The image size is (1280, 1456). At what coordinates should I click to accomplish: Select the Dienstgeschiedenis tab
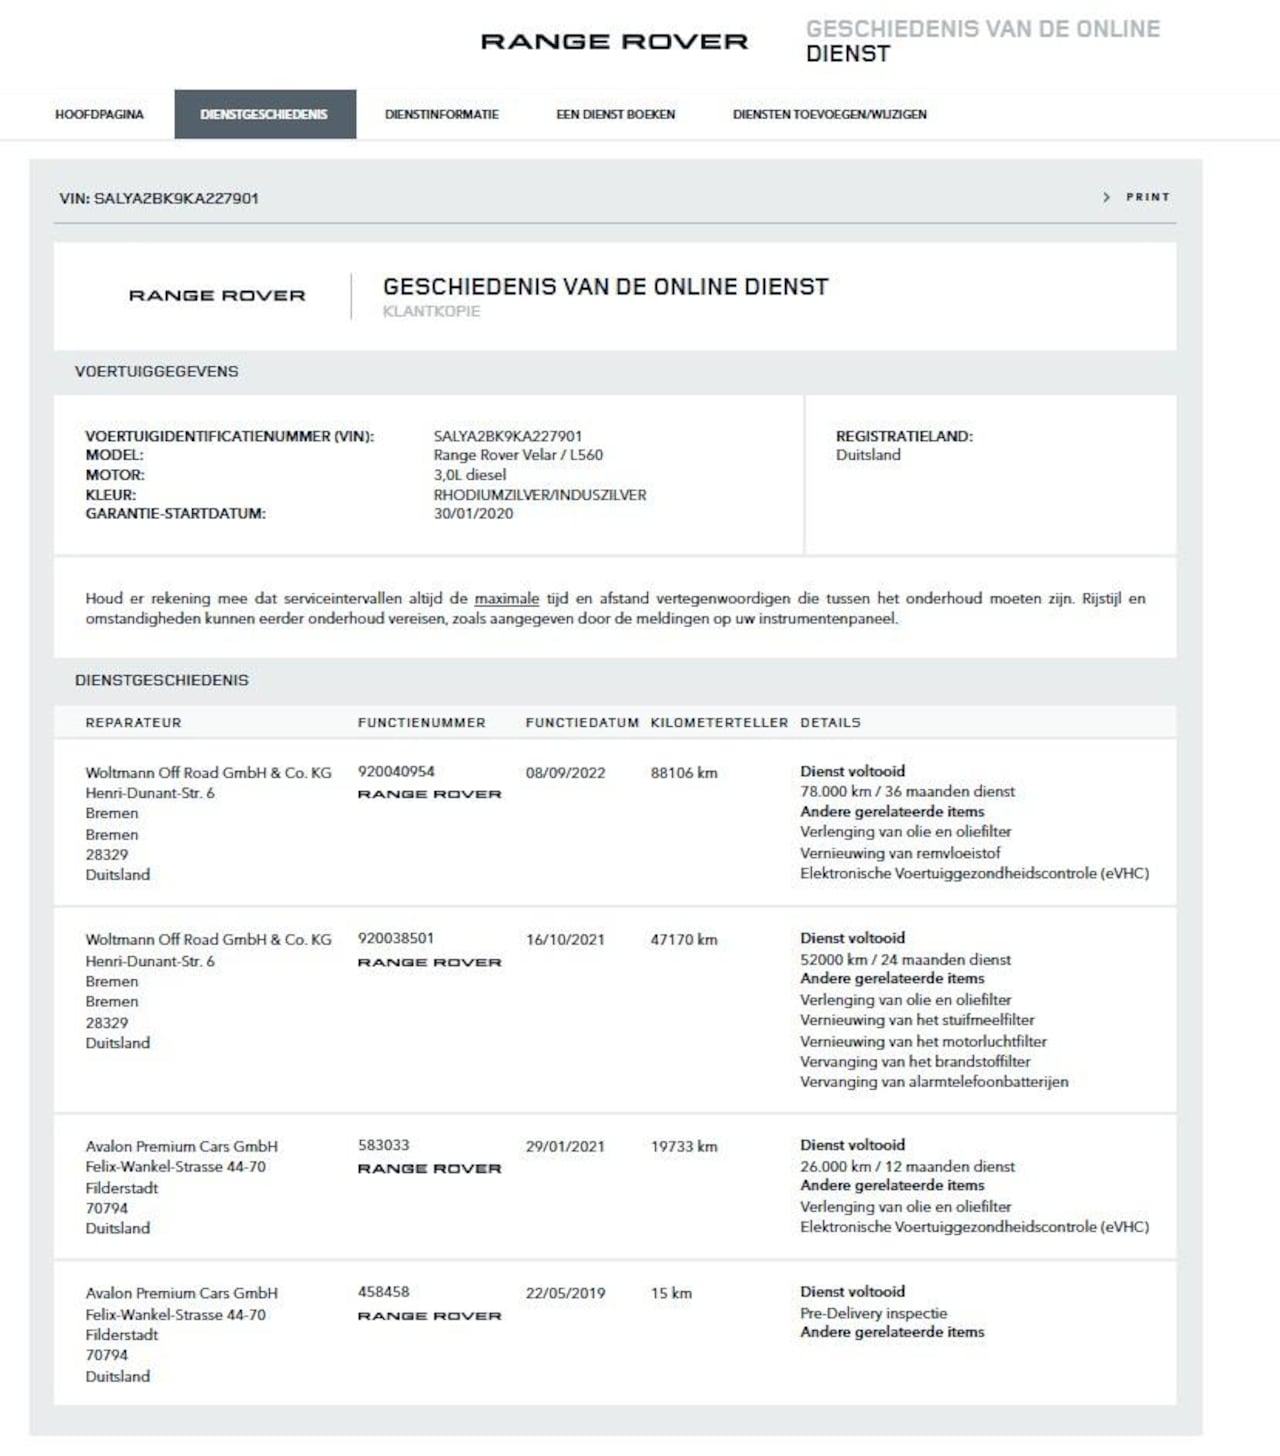tap(264, 115)
